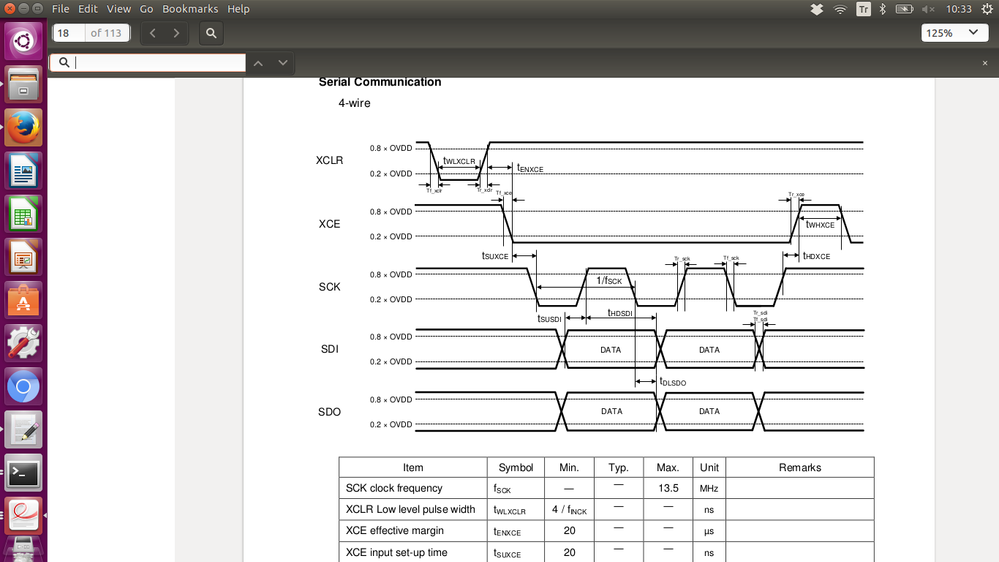Open the View menu
This screenshot has height=562, width=999.
pos(119,9)
